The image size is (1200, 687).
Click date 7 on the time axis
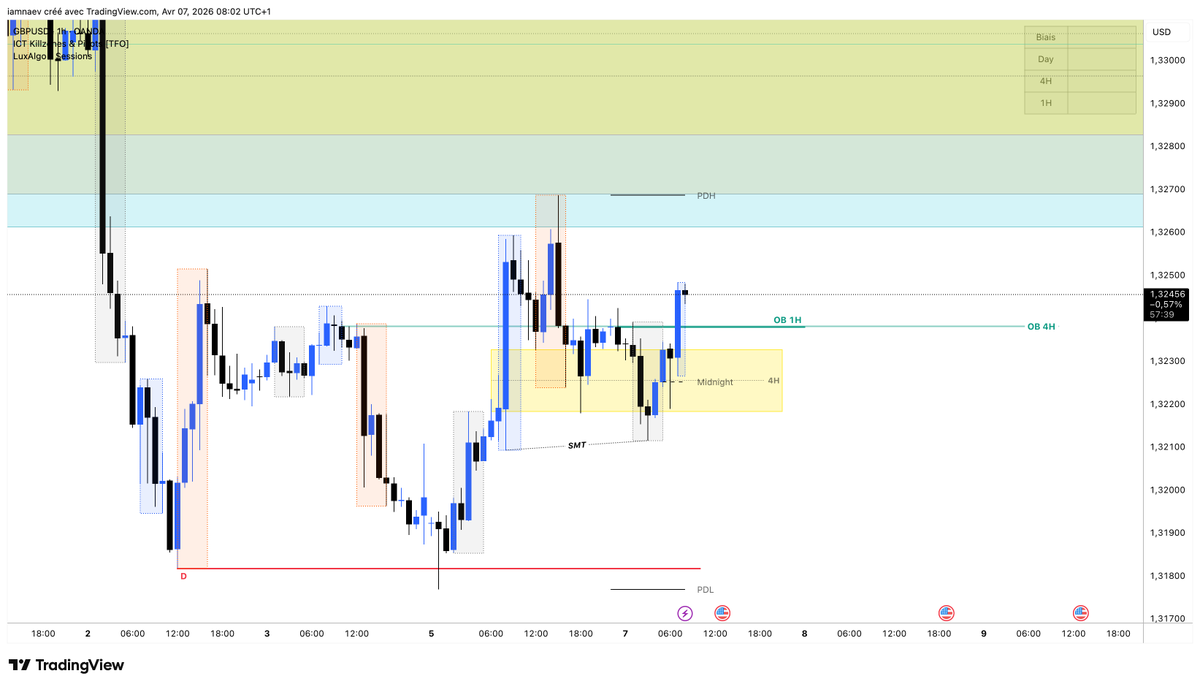pos(625,633)
